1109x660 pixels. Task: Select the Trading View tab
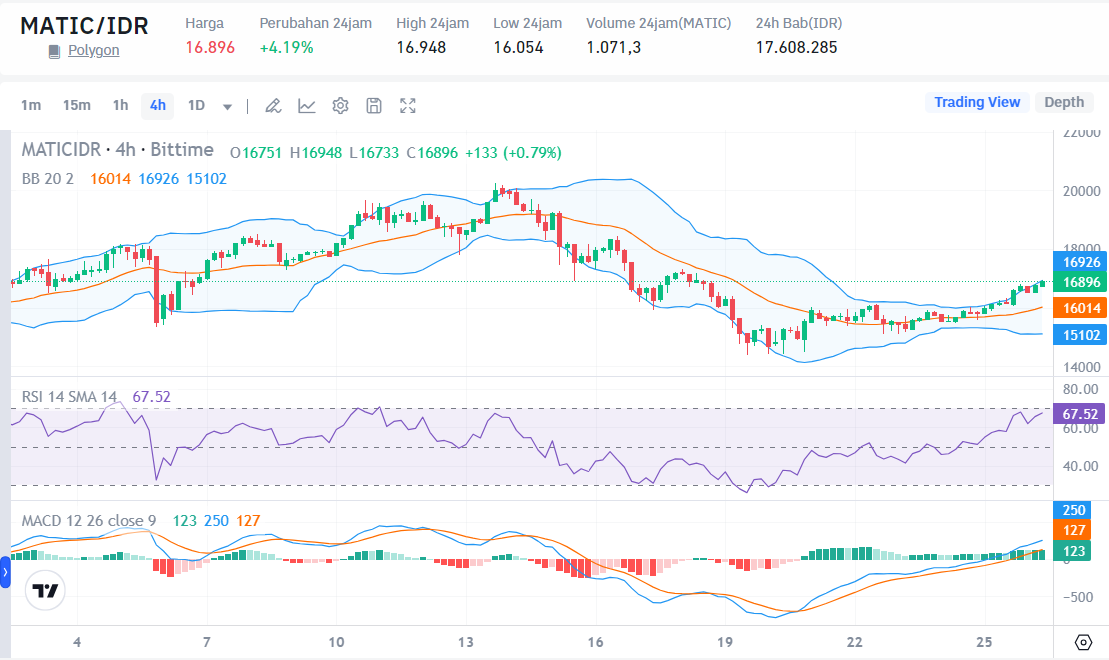pos(977,102)
